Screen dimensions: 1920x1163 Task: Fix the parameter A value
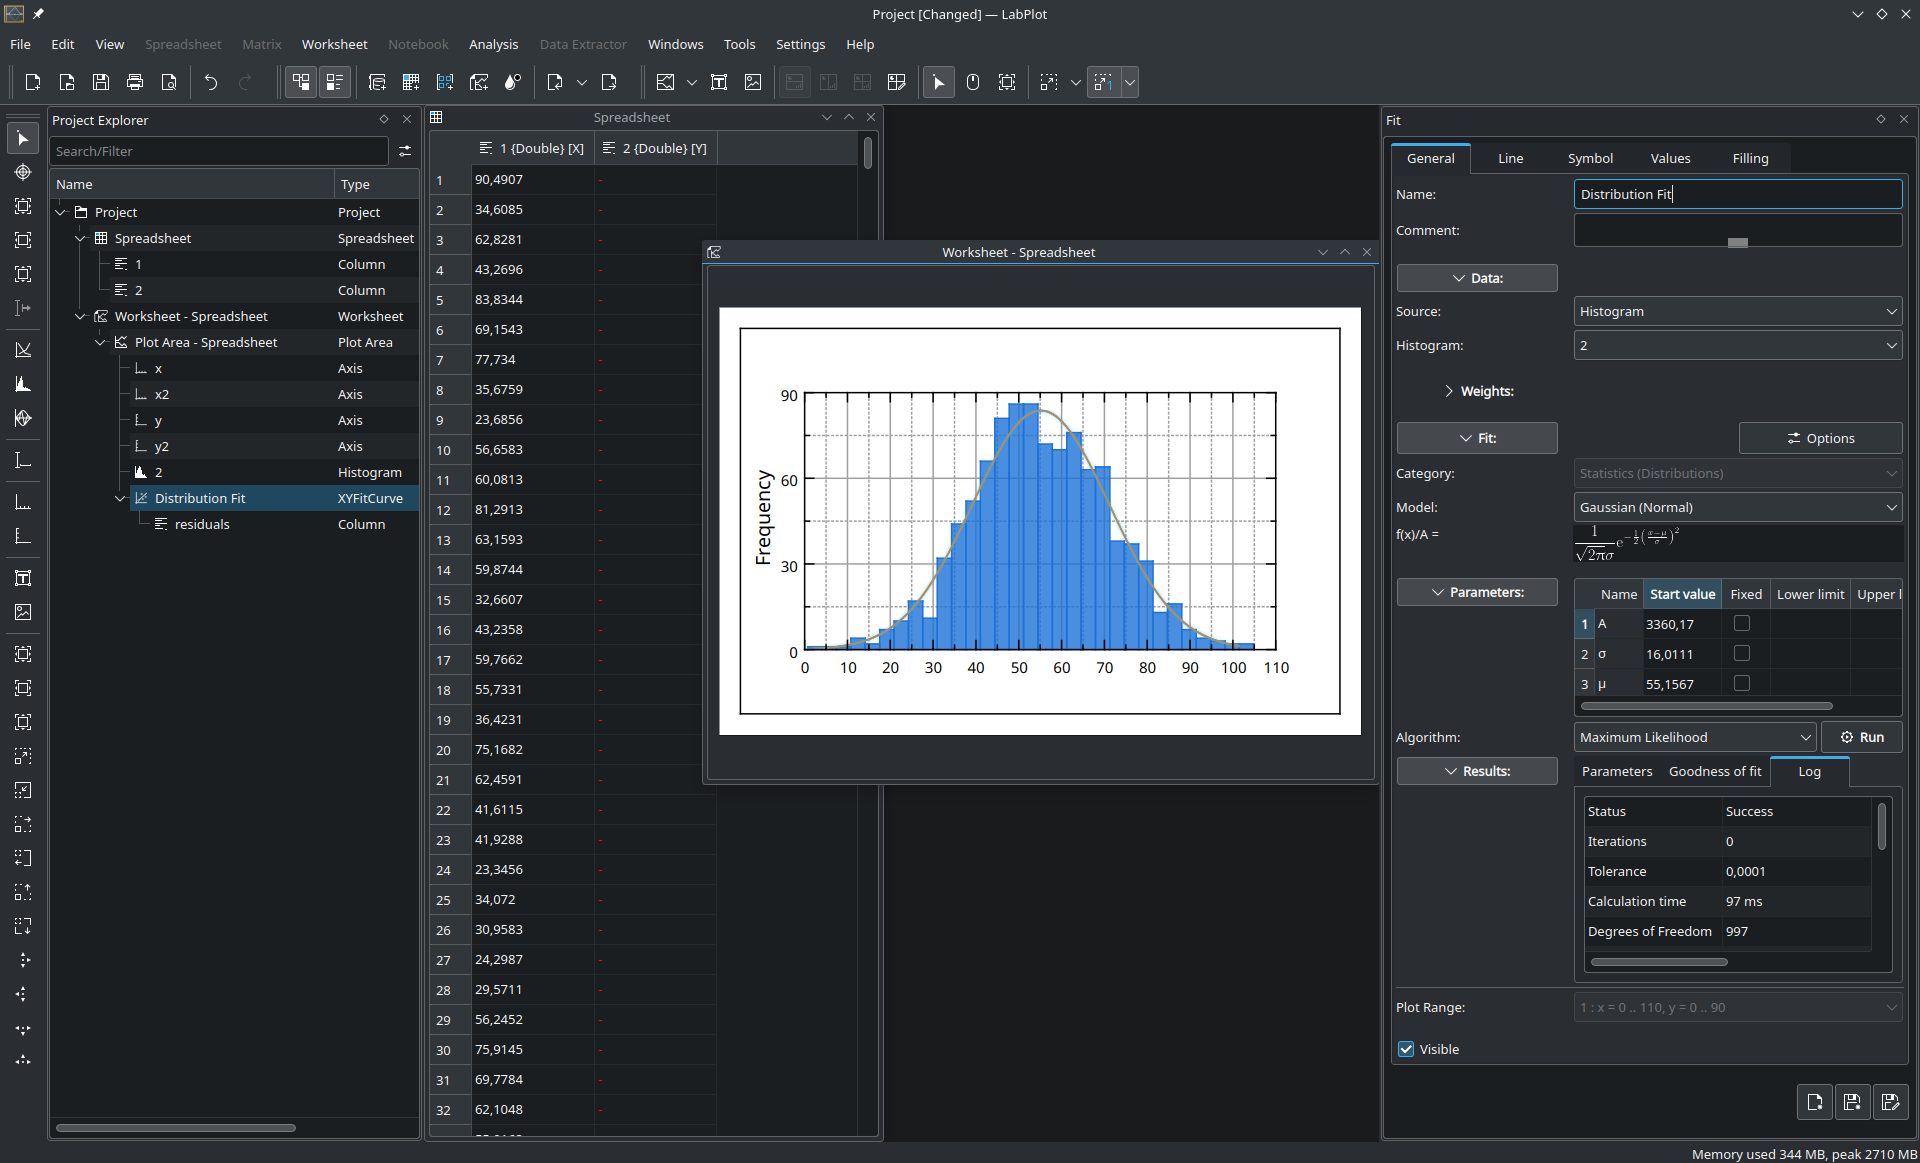[1742, 623]
